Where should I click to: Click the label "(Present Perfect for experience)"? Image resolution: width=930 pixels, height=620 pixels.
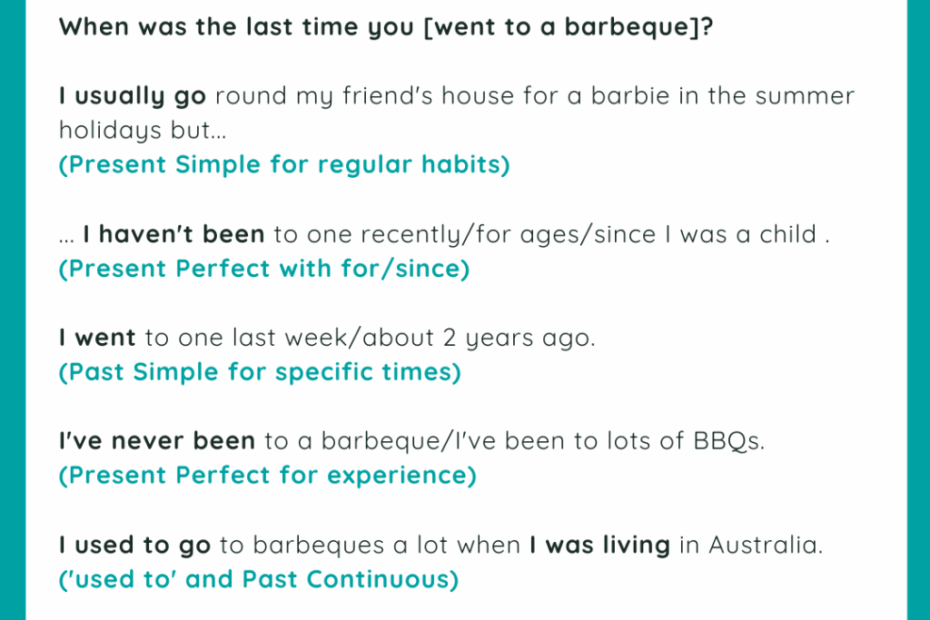(267, 476)
